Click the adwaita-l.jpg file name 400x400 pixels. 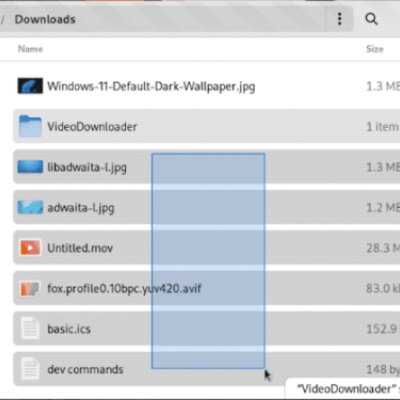(x=81, y=208)
